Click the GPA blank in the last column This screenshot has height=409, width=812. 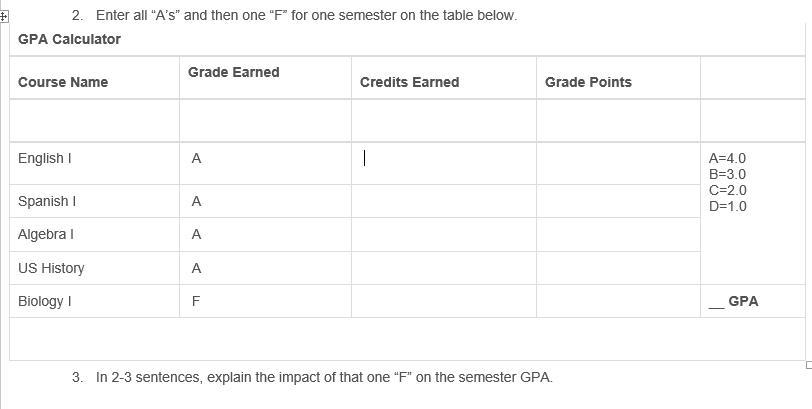point(716,302)
